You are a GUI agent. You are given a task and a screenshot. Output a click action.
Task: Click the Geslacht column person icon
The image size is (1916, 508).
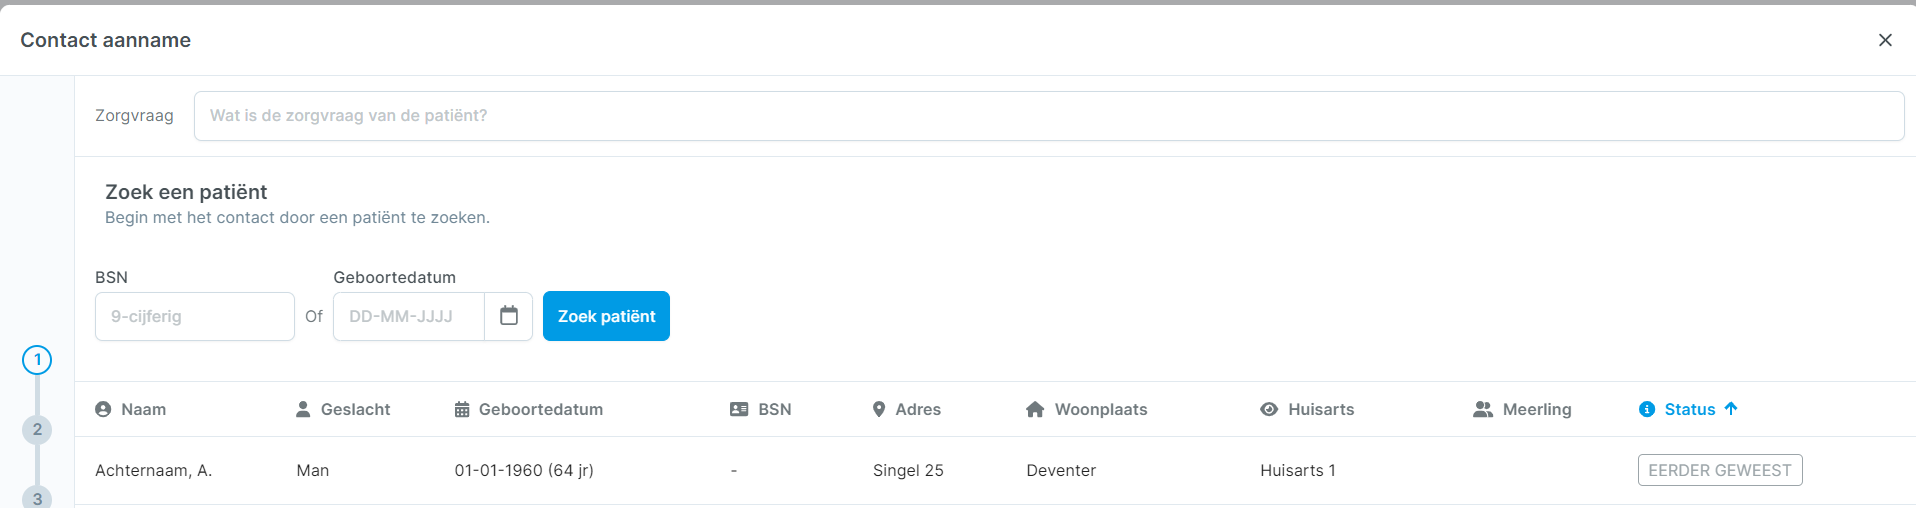click(303, 409)
